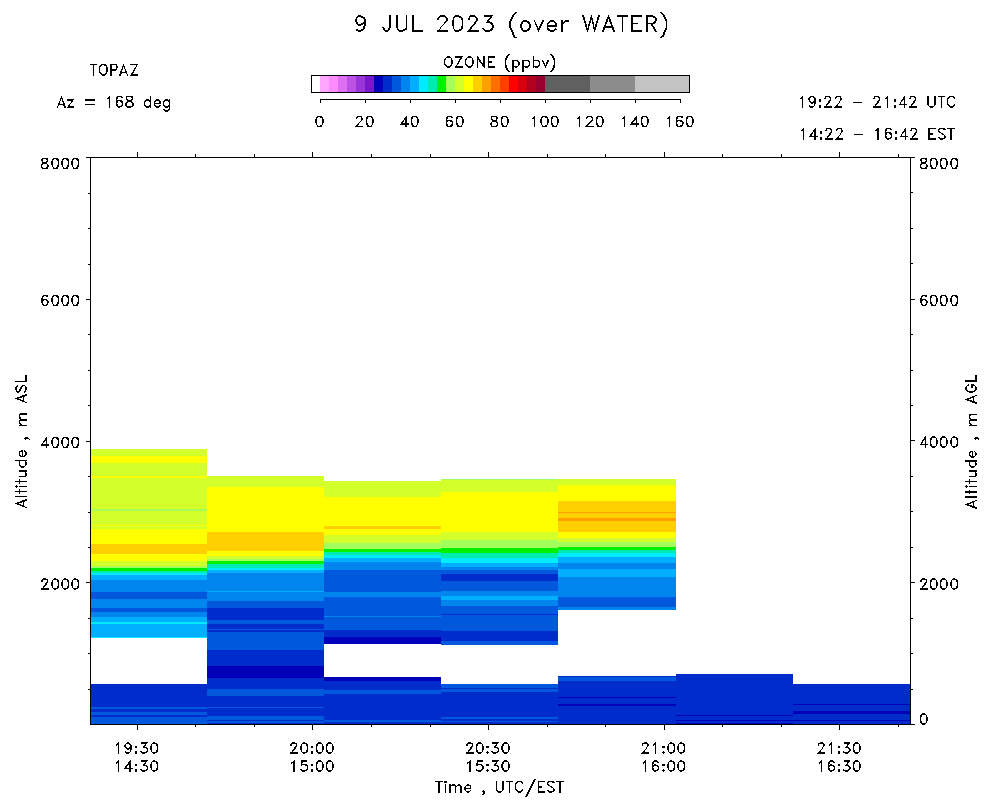Click the '15:30' EST time label
The image size is (1000, 800).
point(489,766)
